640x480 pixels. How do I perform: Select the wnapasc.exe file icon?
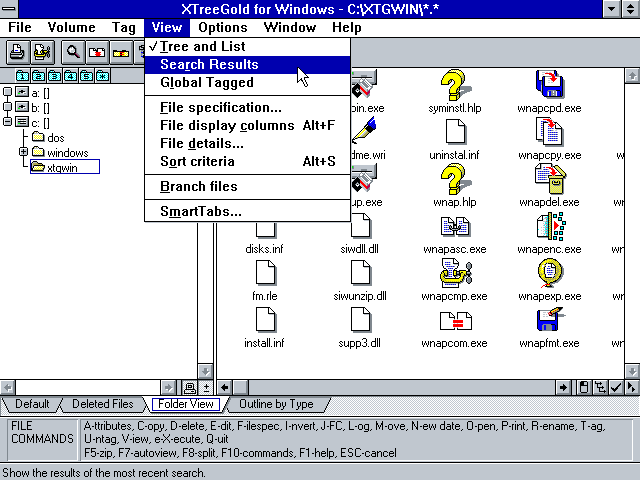click(455, 227)
